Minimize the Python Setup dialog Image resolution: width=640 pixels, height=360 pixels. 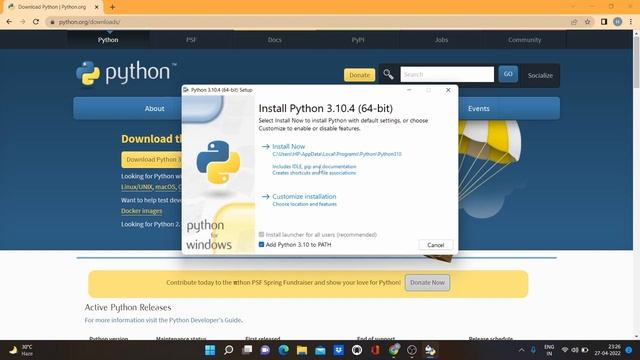tap(409, 90)
